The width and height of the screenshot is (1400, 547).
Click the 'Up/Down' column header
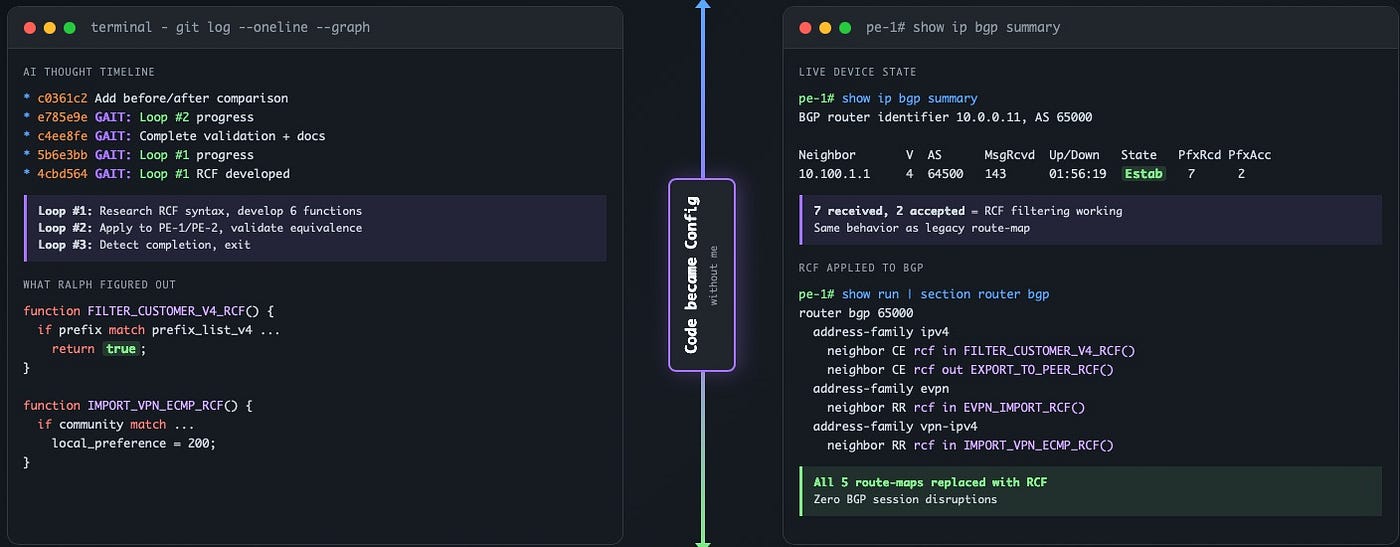tap(1074, 155)
